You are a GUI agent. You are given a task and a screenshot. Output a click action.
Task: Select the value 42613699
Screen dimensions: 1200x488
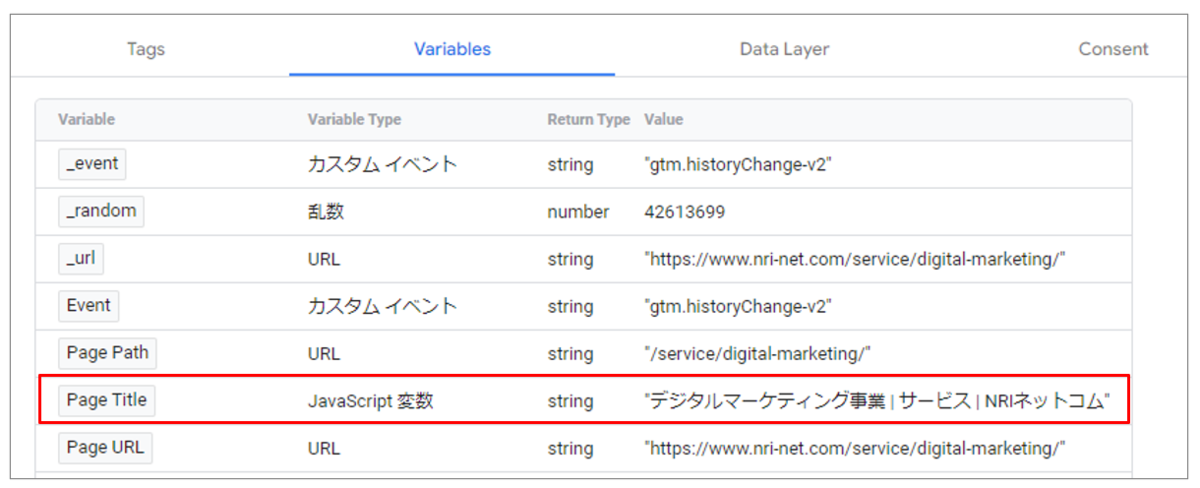click(685, 212)
